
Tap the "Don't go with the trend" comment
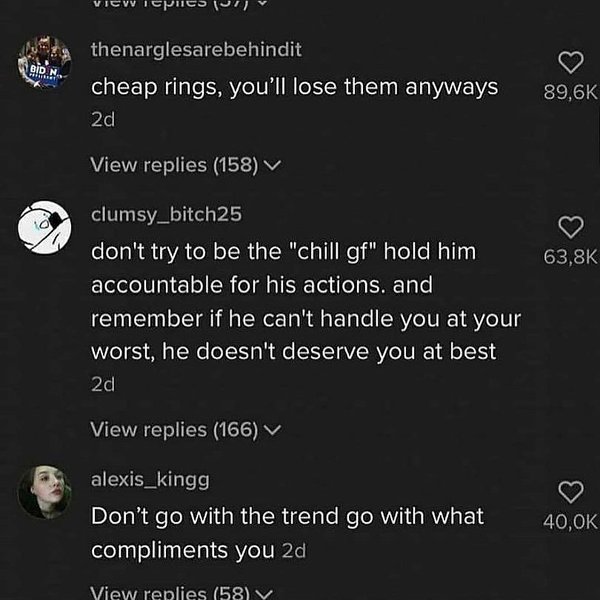(x=287, y=532)
